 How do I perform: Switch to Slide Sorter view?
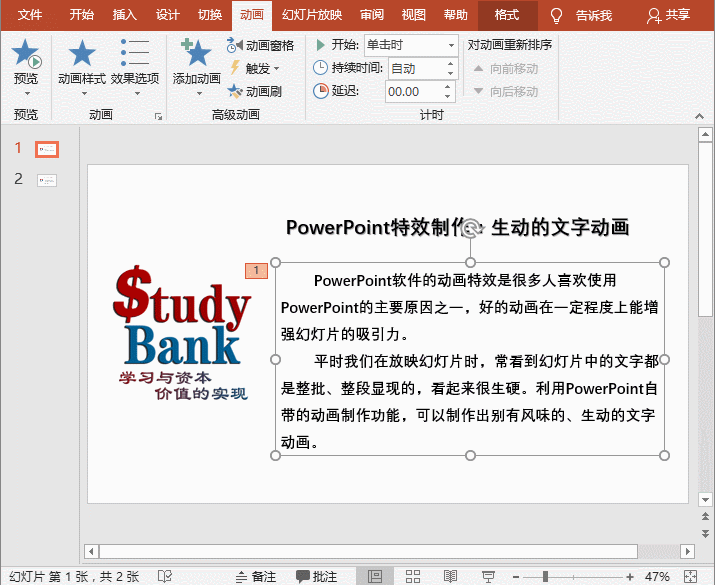[413, 577]
